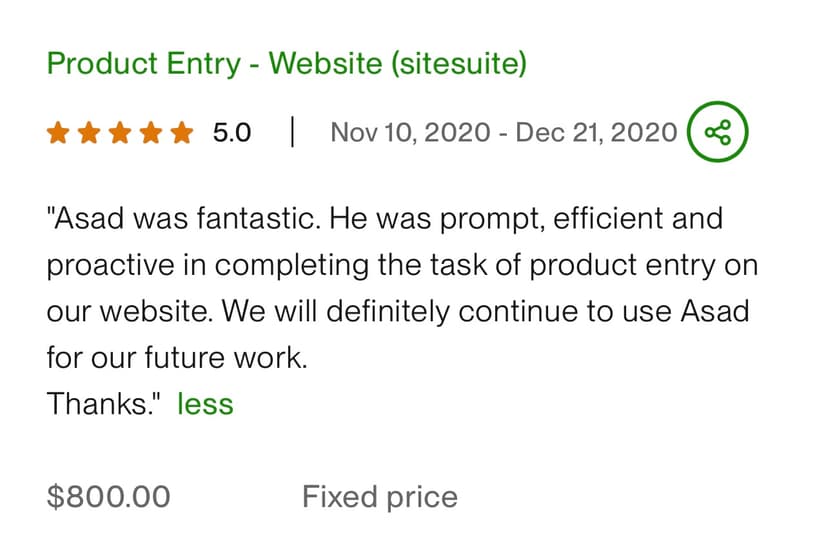Screen dimensions: 828x555
Task: Click the share icon in the green circle
Action: [717, 132]
